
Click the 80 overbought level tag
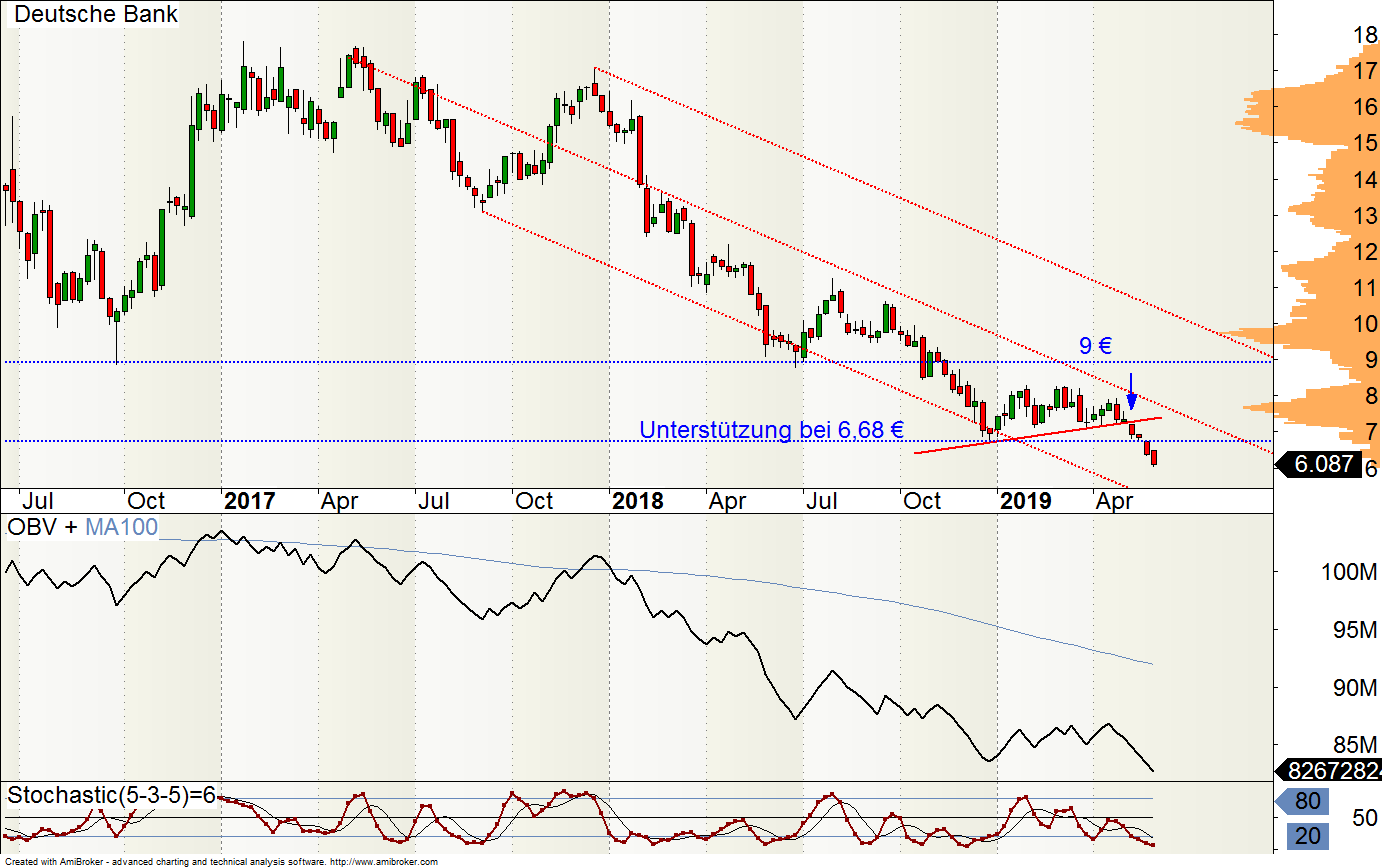point(1305,801)
